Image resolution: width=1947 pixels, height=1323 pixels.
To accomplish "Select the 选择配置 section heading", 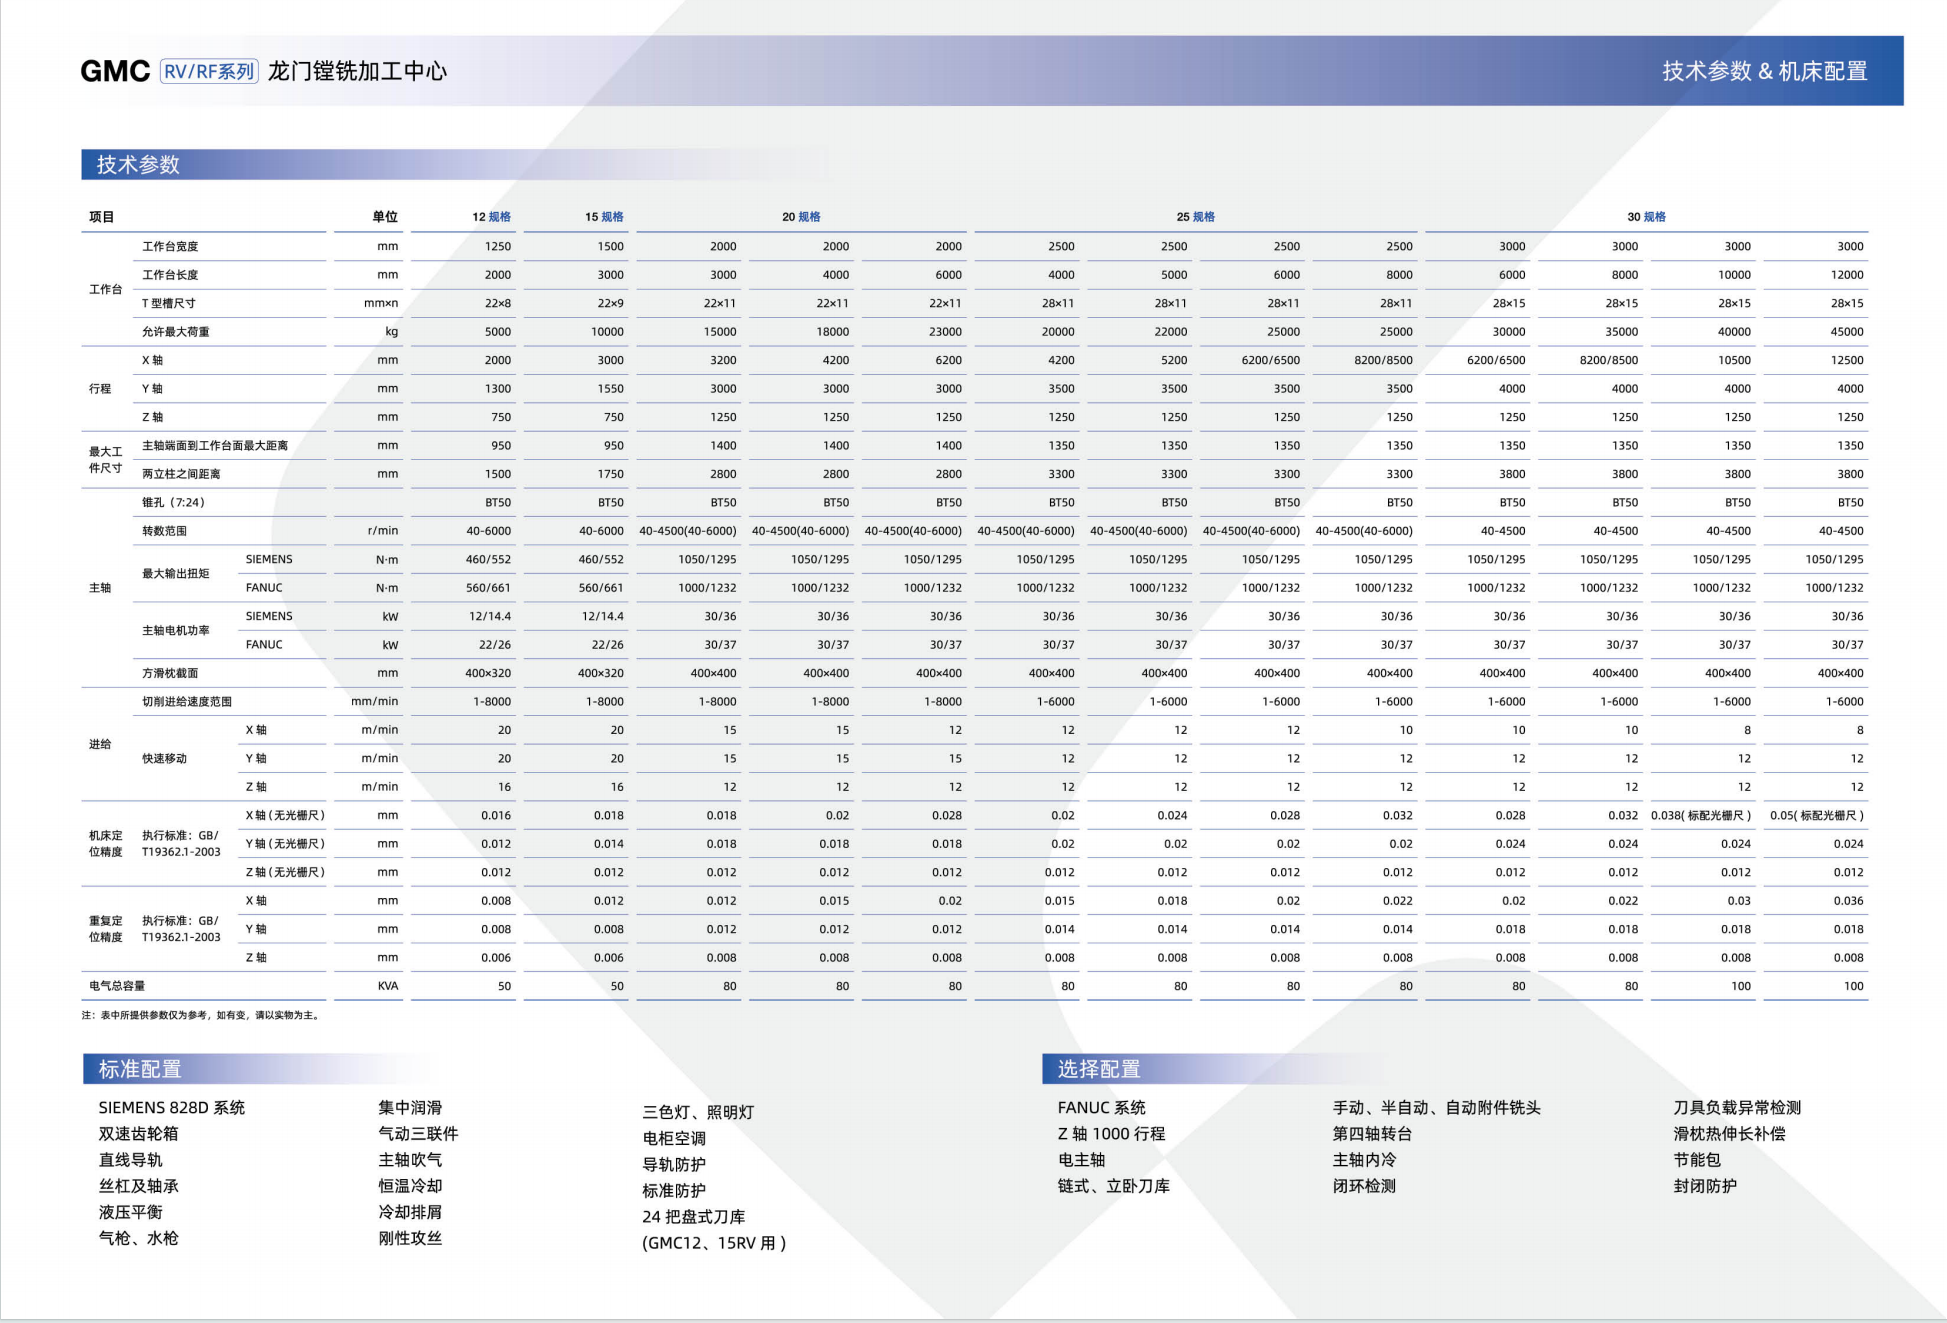I will [x=1099, y=1069].
